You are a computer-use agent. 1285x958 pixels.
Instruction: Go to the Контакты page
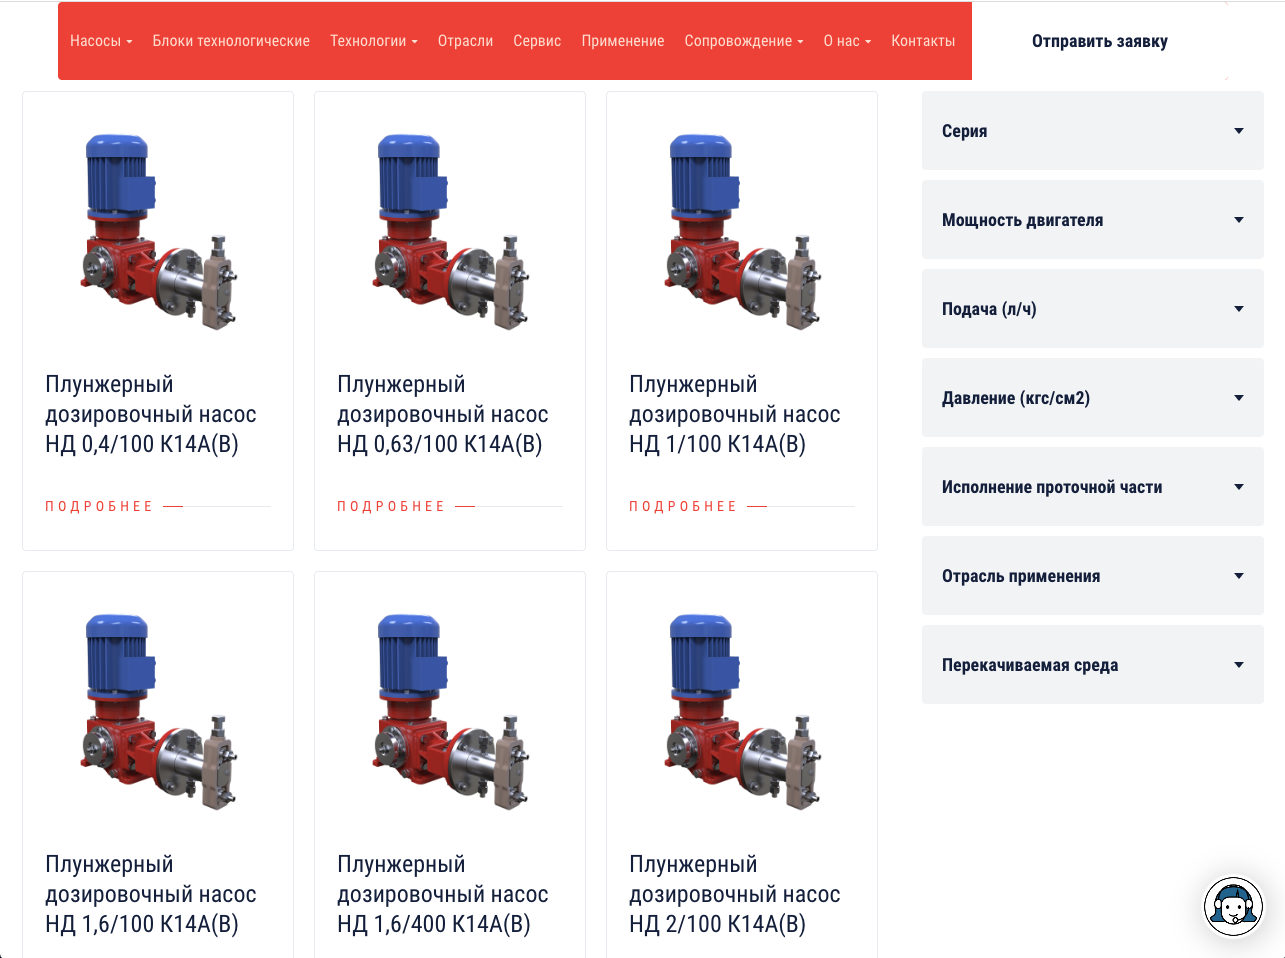[923, 41]
